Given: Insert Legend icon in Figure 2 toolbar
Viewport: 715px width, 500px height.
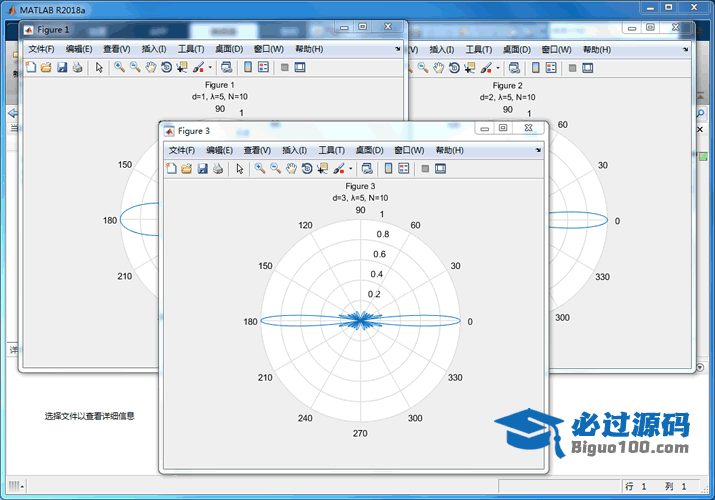Looking at the screenshot, I should [x=551, y=68].
